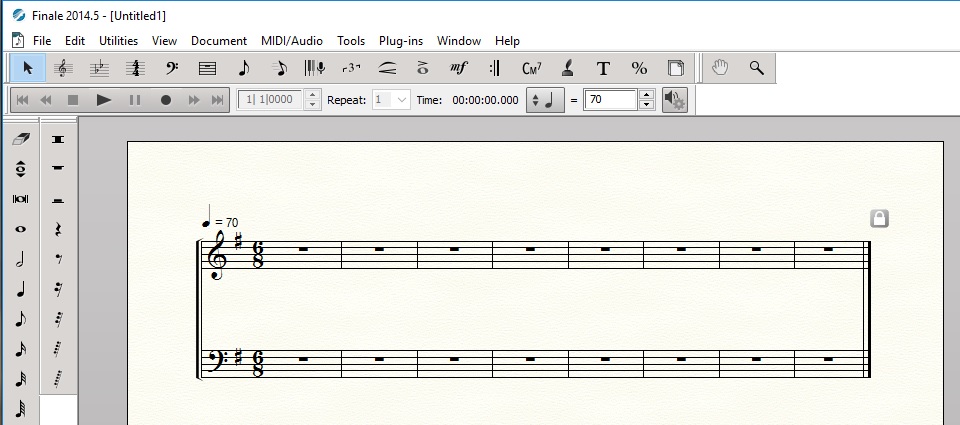Select the Eraser in the note palette
Image resolution: width=960 pixels, height=425 pixels.
(20, 139)
